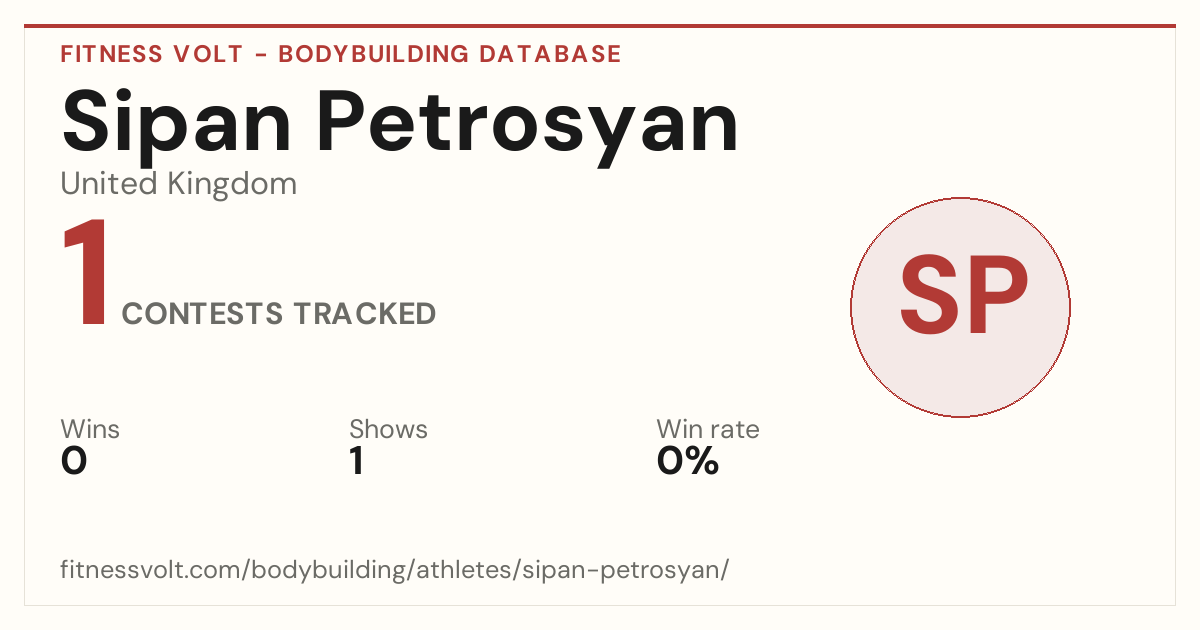Click the letter P in the avatar

tap(997, 297)
